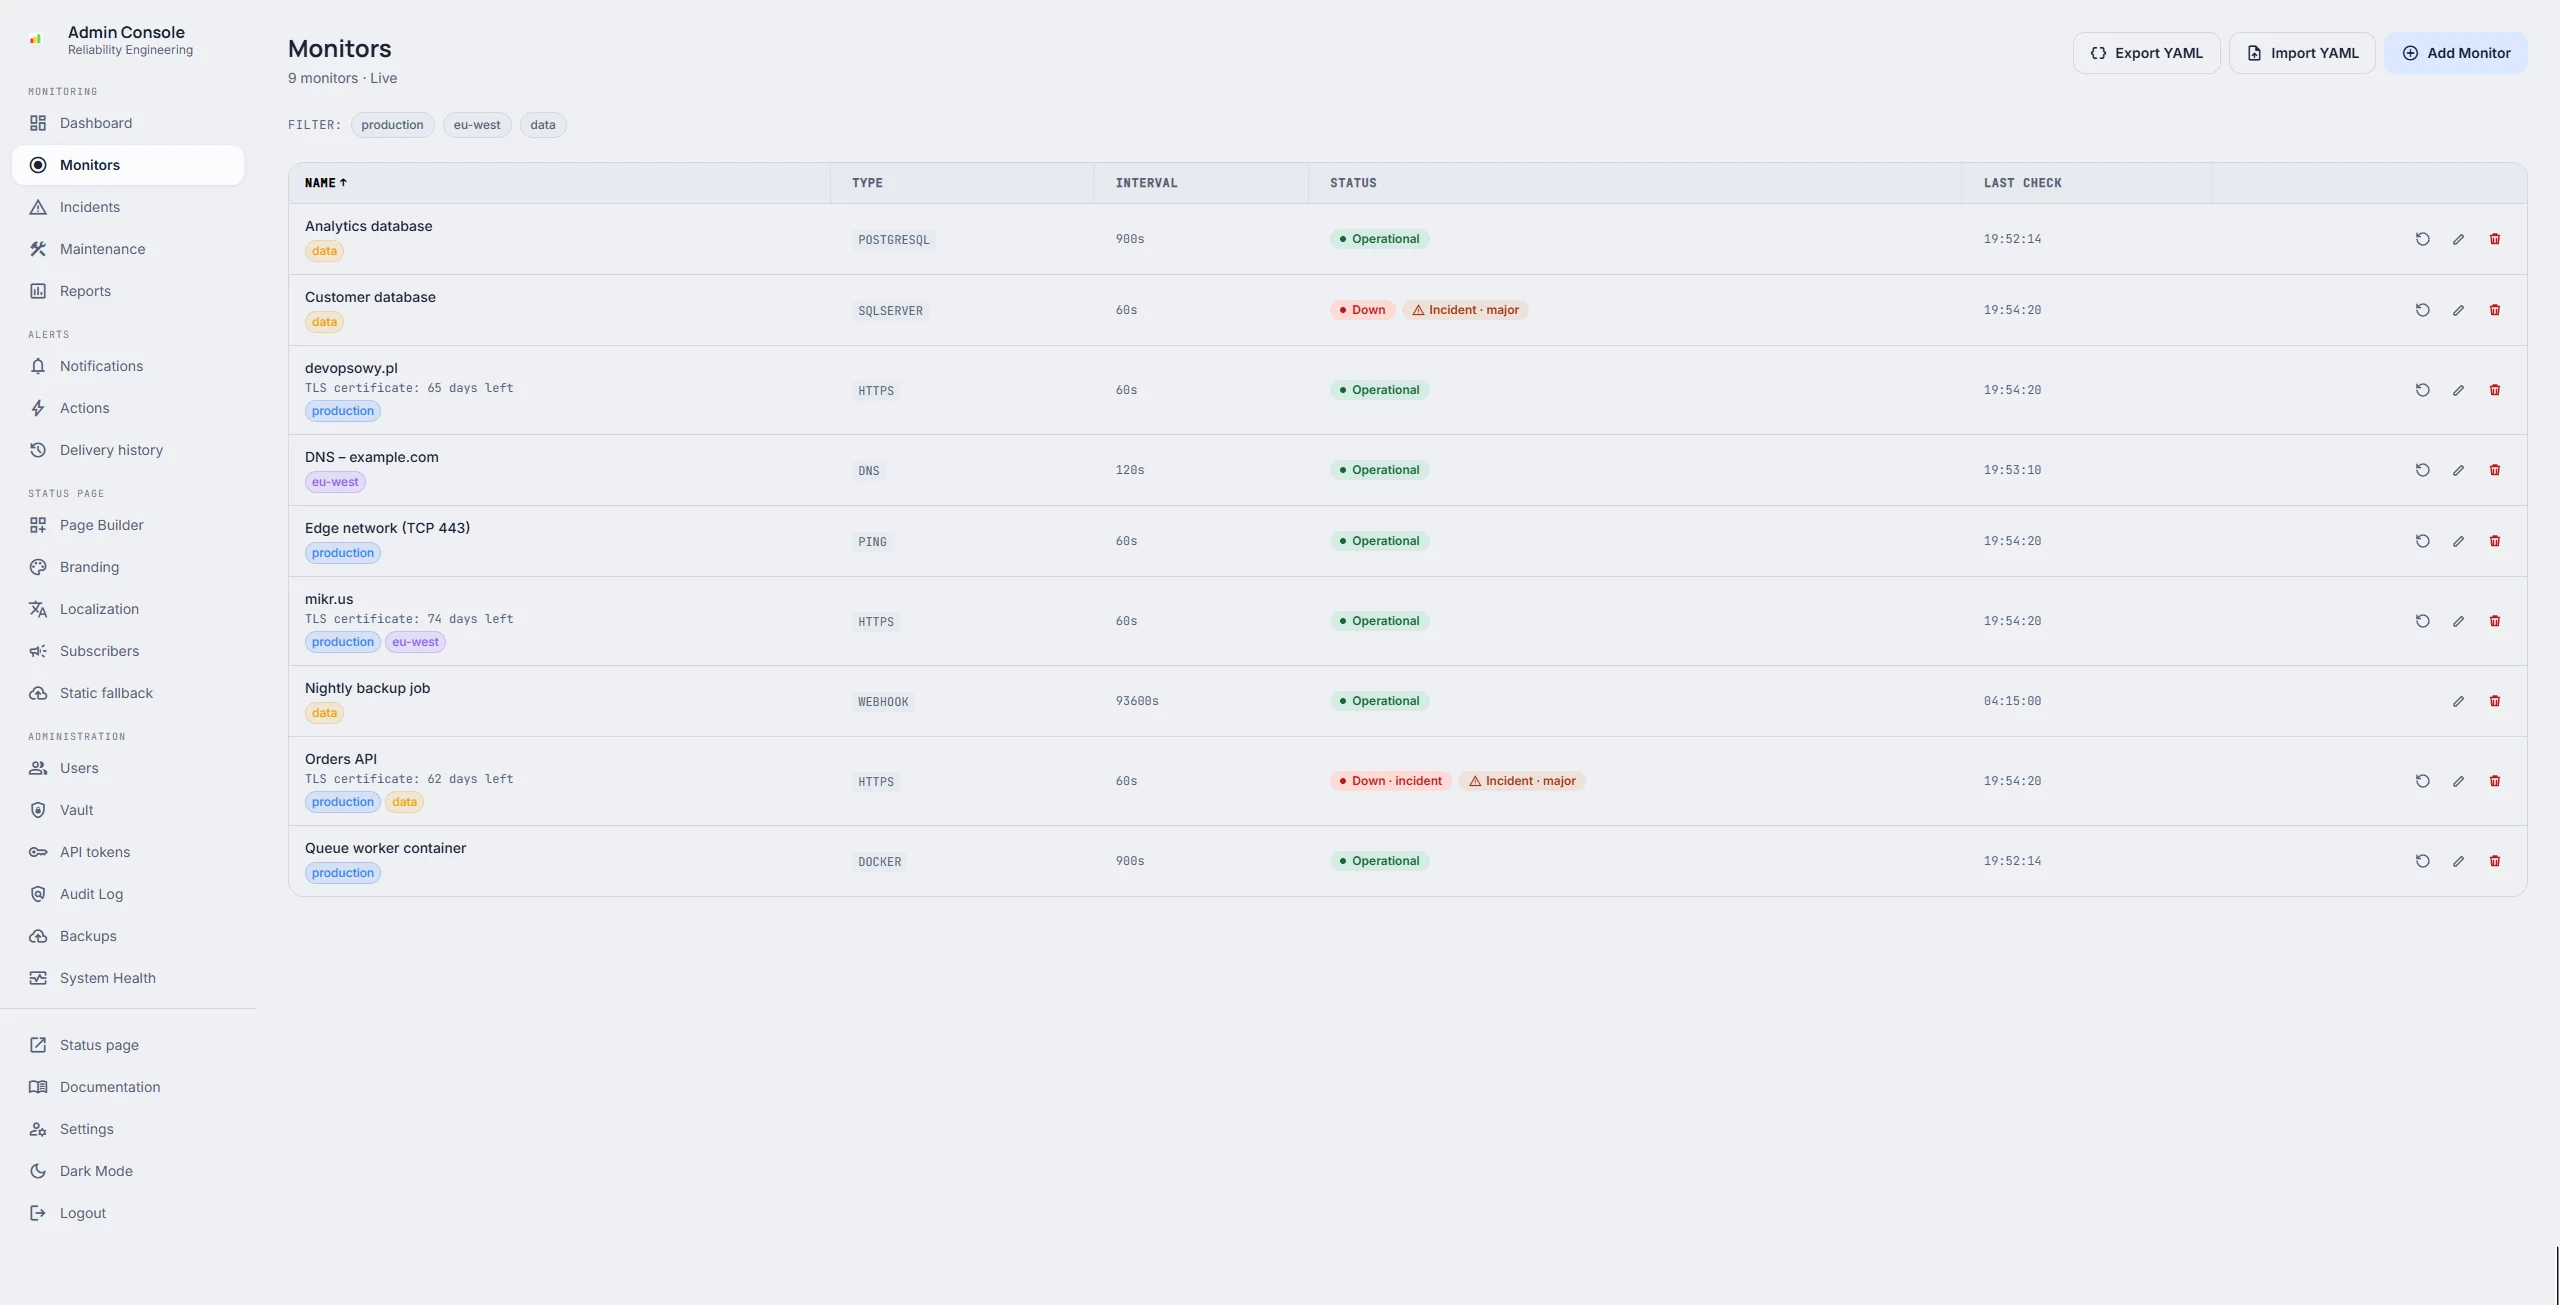Open the Incidents page
Screen dimensions: 2560x1305
[x=128, y=207]
